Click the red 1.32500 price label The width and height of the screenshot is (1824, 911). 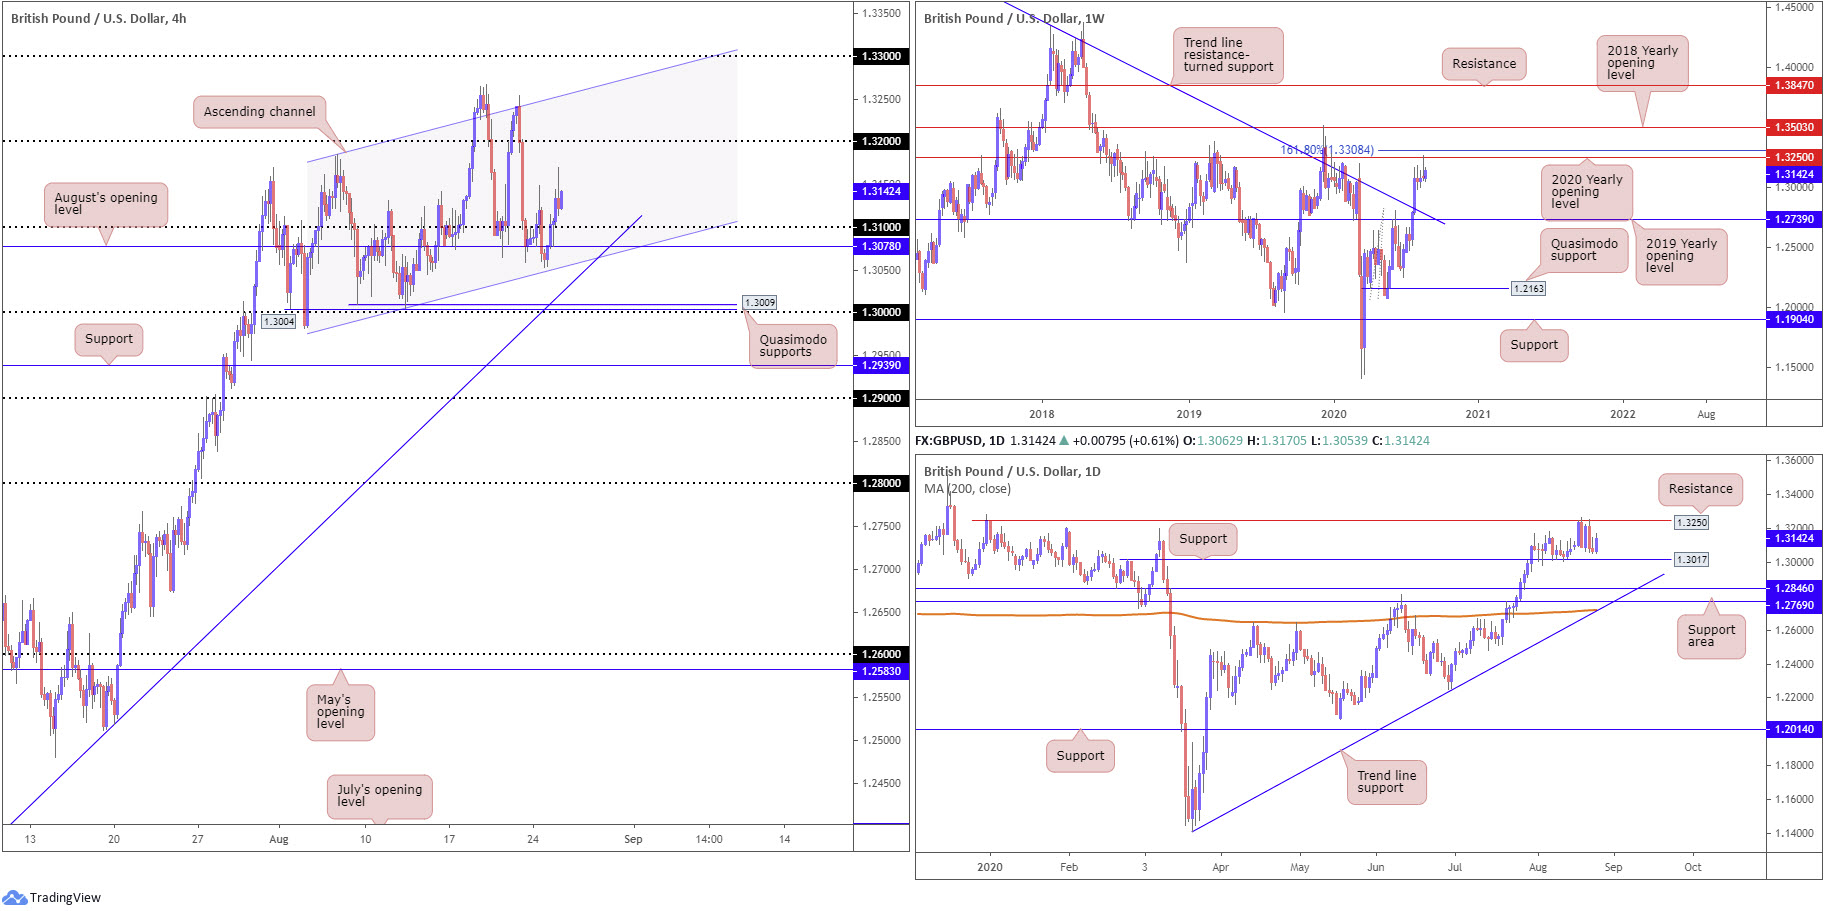pyautogui.click(x=1794, y=157)
